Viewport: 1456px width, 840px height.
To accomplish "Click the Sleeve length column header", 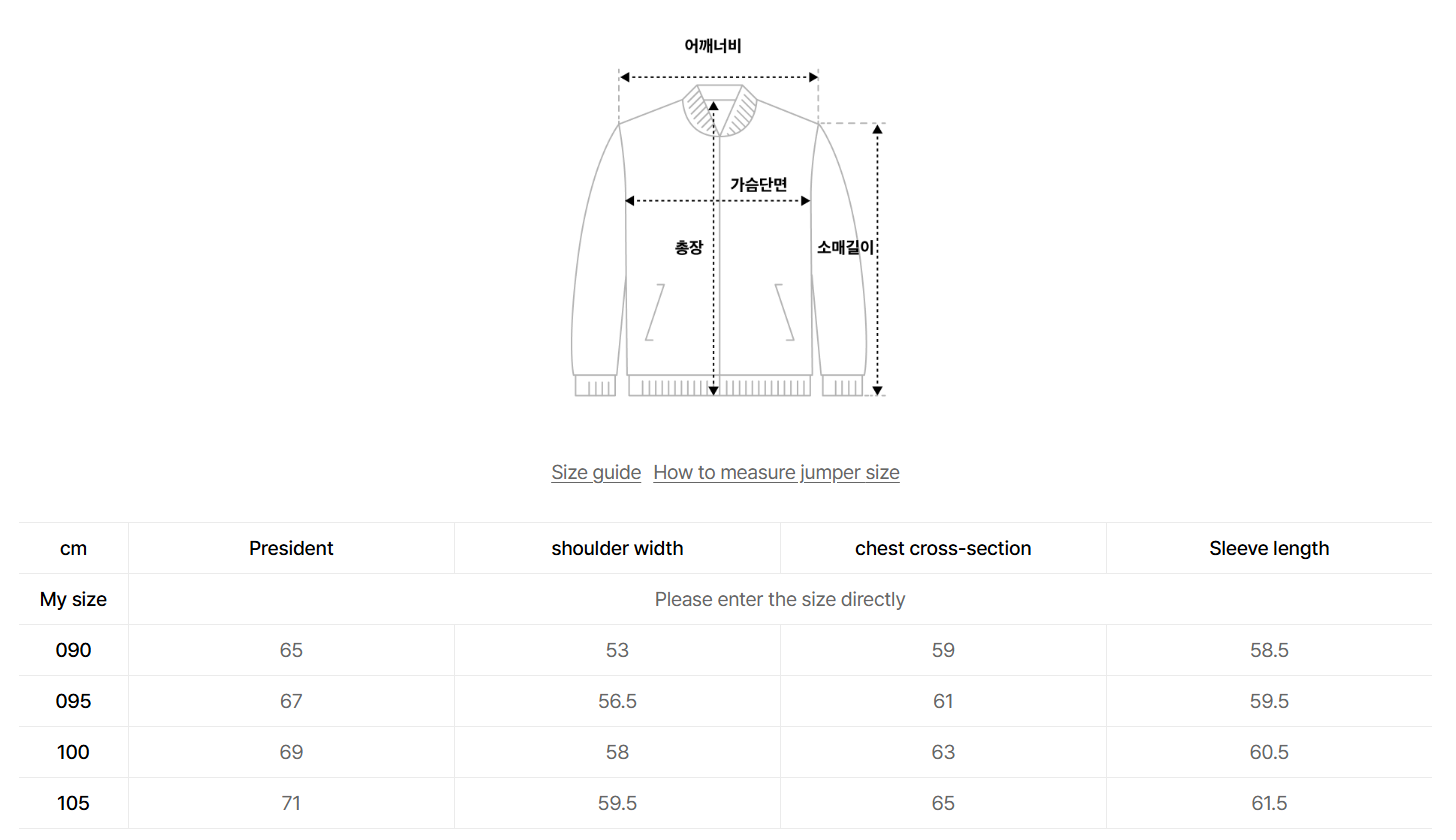I will (x=1269, y=549).
